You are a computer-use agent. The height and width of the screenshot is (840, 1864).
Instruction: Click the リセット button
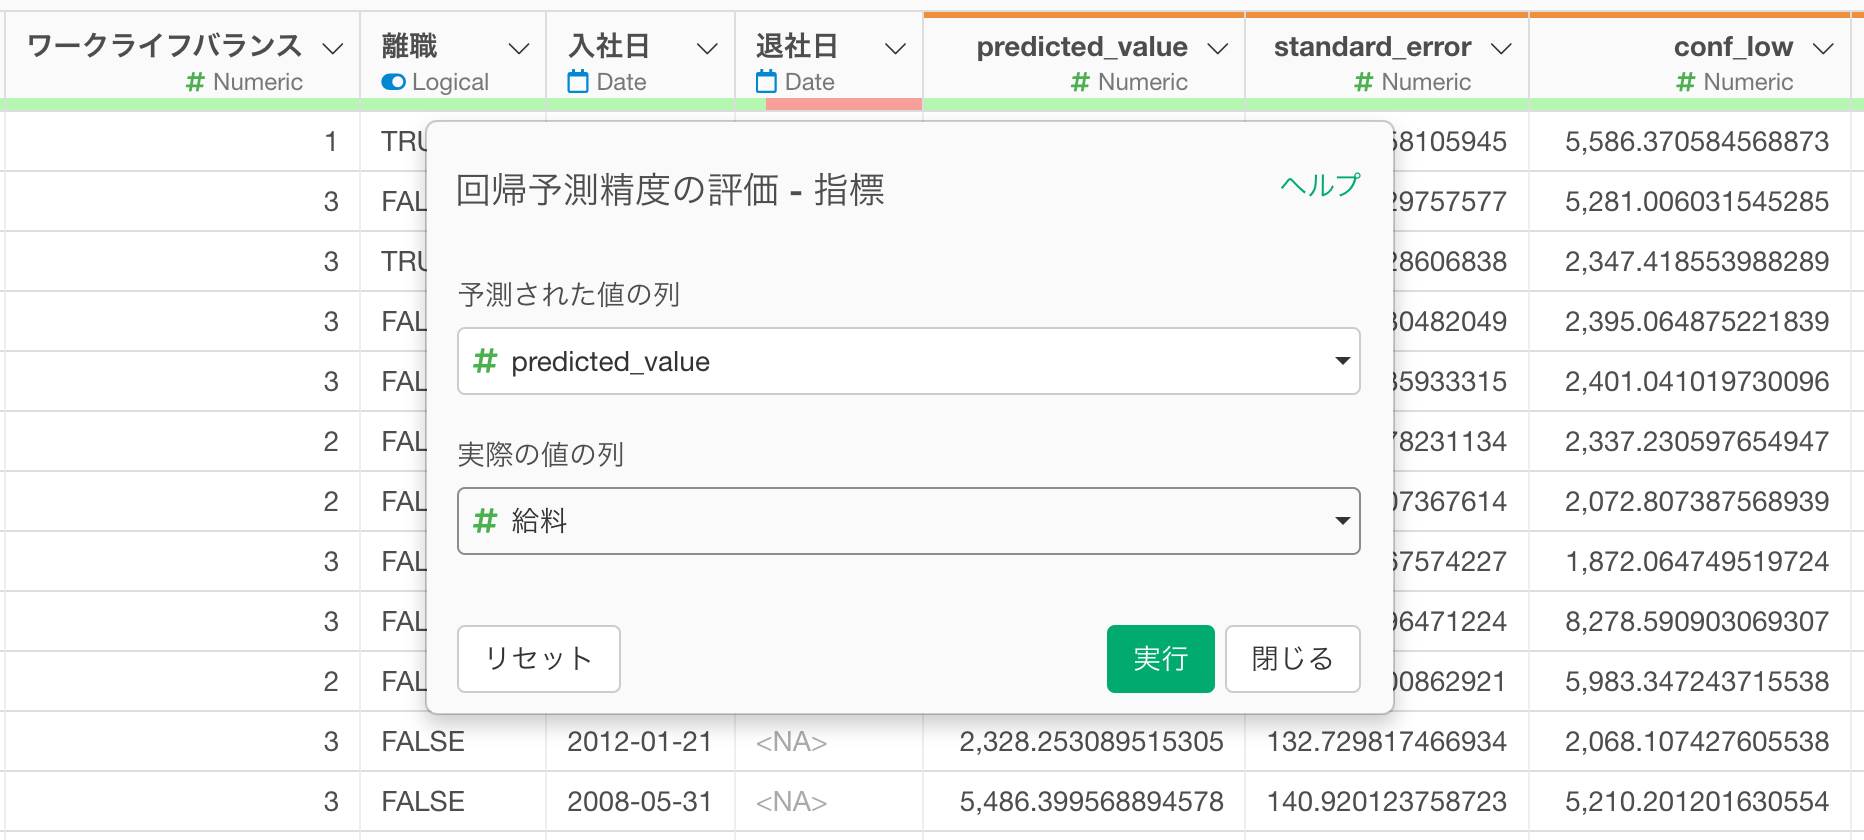point(539,659)
